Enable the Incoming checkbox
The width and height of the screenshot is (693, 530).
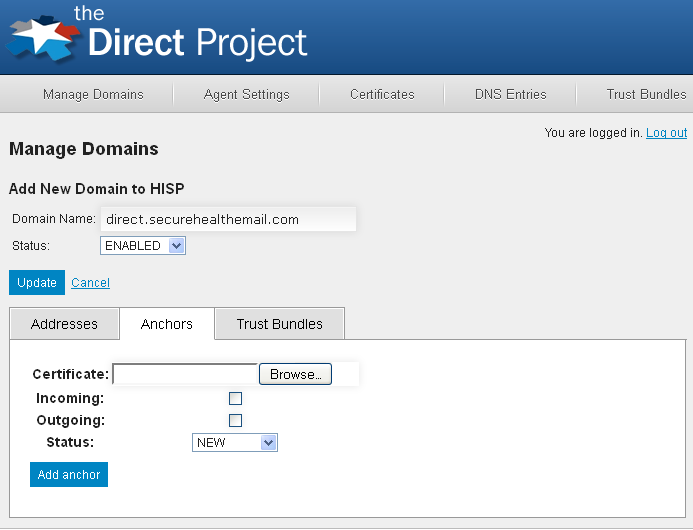[235, 398]
